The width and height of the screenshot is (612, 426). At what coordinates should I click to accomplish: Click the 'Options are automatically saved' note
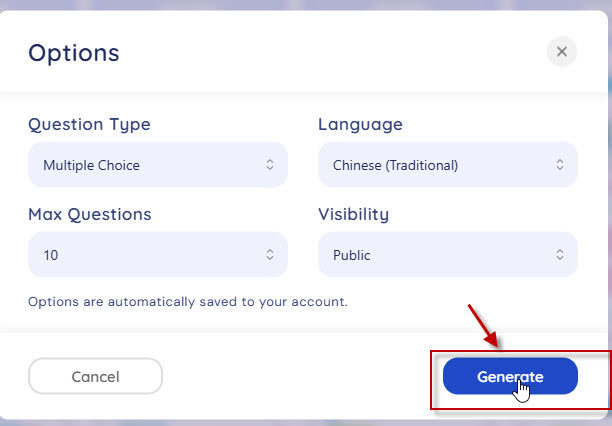[188, 301]
